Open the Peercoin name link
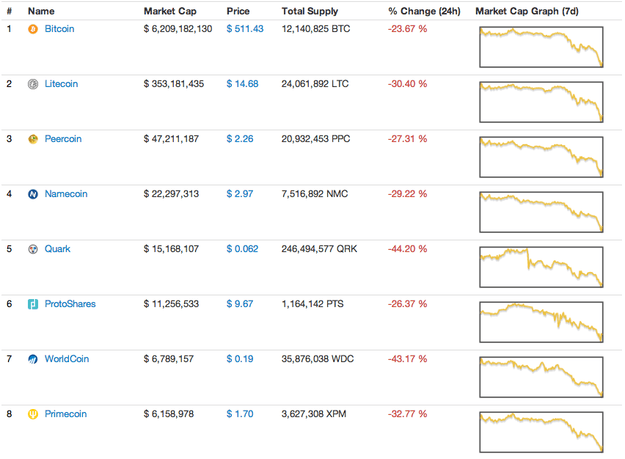The width and height of the screenshot is (625, 459). 63,139
